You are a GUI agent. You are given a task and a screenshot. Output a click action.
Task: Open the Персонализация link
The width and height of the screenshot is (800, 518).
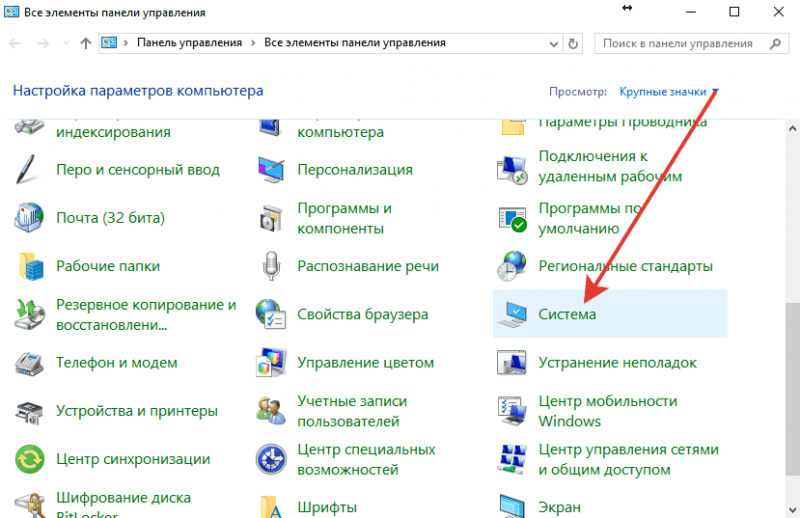(x=355, y=169)
